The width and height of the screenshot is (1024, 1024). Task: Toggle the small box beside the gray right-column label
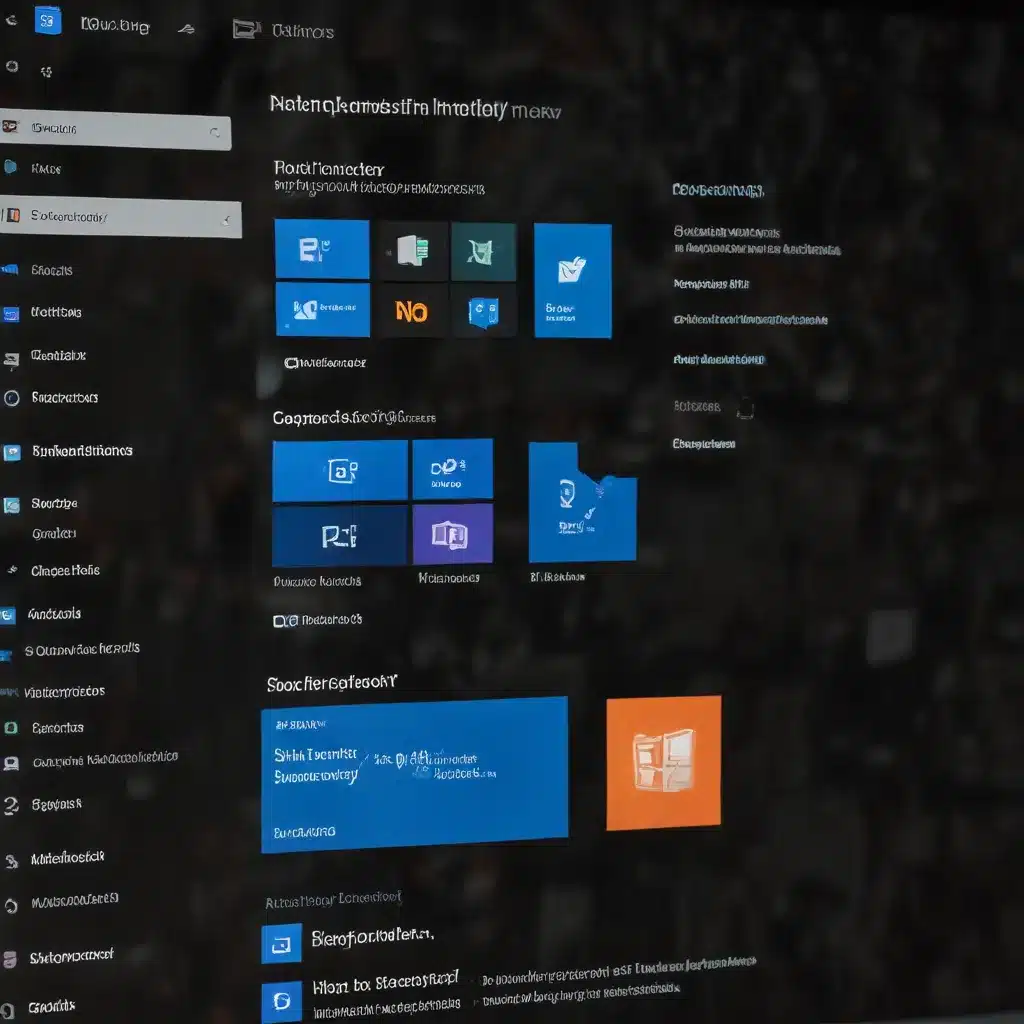pos(745,409)
